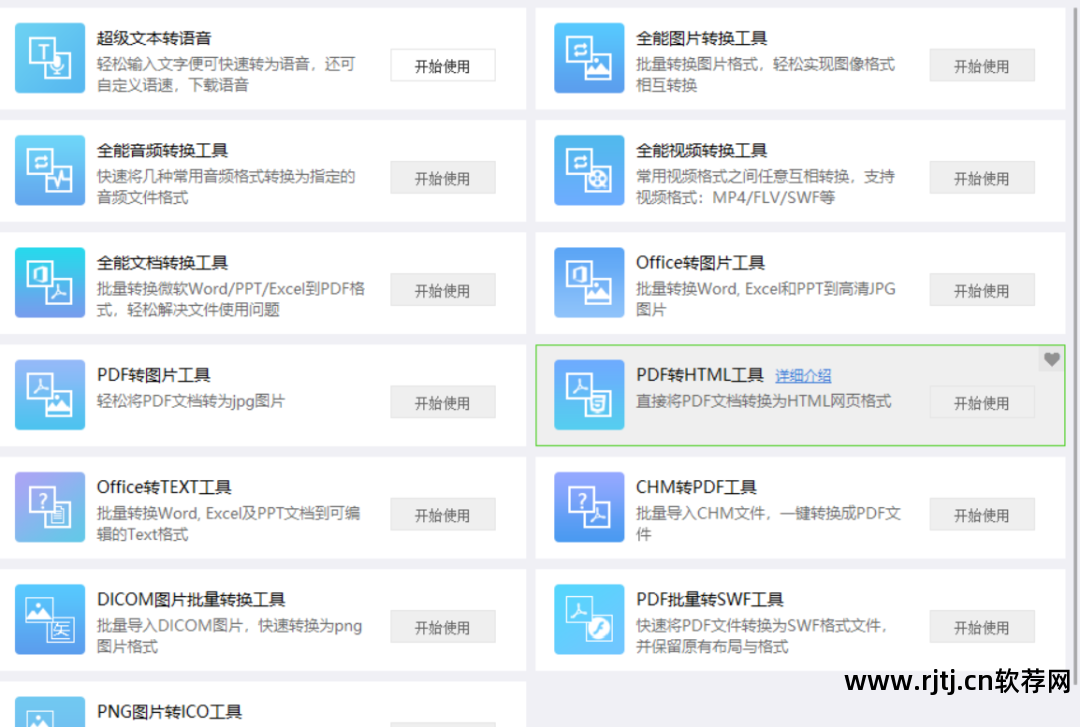The height and width of the screenshot is (727, 1080).
Task: Click description 轻松将PDF文档转为jpg图片
Action: 191,401
